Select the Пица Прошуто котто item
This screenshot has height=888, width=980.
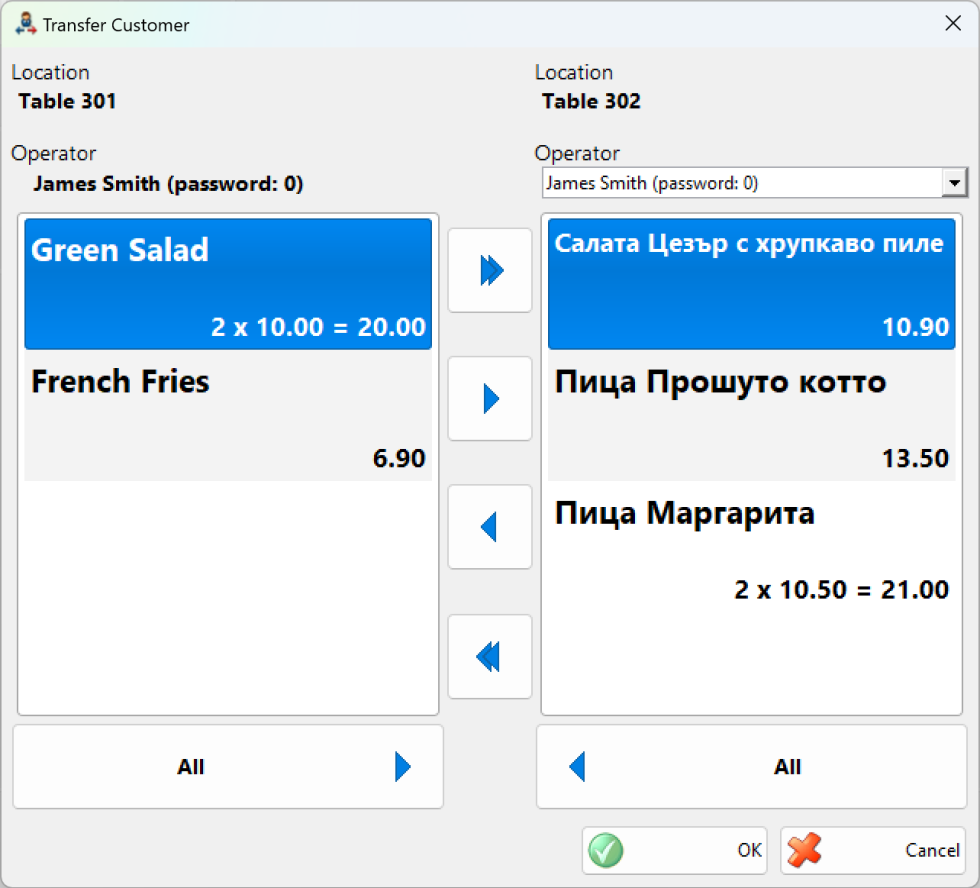(x=751, y=415)
